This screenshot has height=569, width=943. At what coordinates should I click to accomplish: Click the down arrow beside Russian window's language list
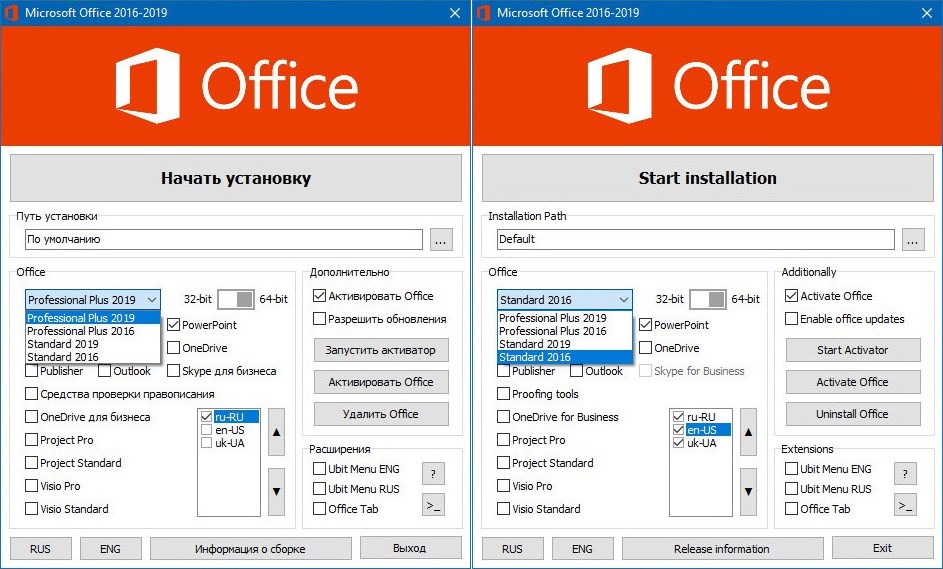click(x=277, y=491)
